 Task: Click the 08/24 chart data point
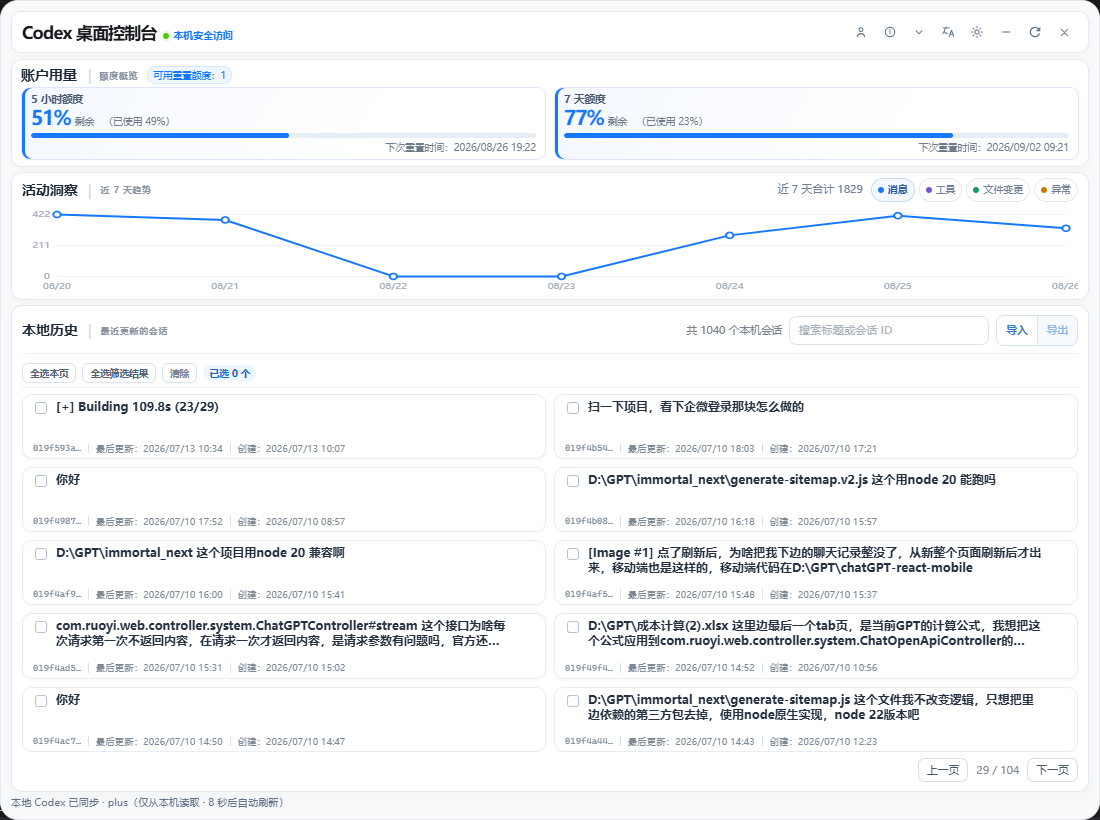[x=730, y=235]
